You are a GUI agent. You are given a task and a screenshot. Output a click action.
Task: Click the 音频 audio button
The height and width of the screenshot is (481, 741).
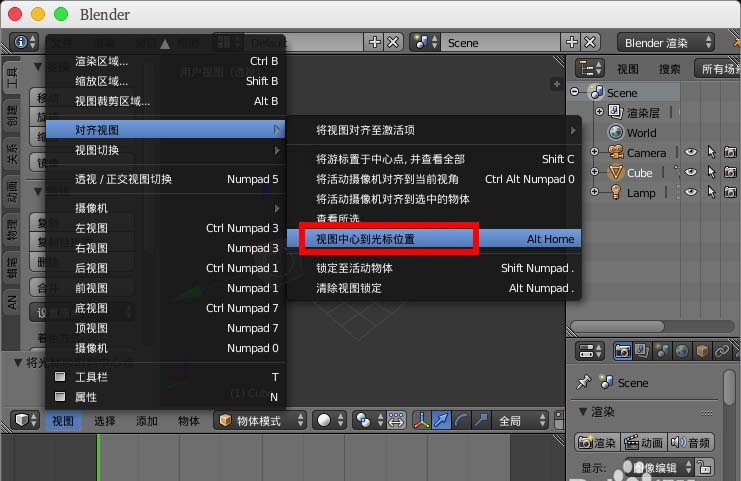(690, 442)
